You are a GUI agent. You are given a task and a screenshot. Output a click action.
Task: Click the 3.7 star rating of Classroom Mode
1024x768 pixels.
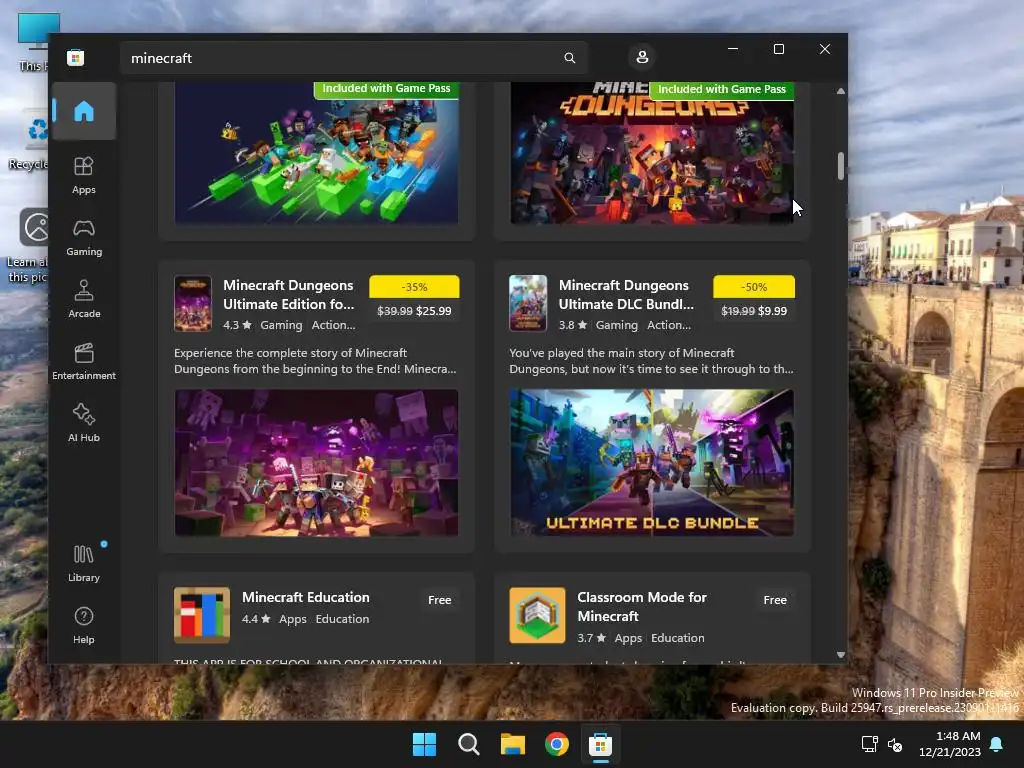pyautogui.click(x=592, y=637)
